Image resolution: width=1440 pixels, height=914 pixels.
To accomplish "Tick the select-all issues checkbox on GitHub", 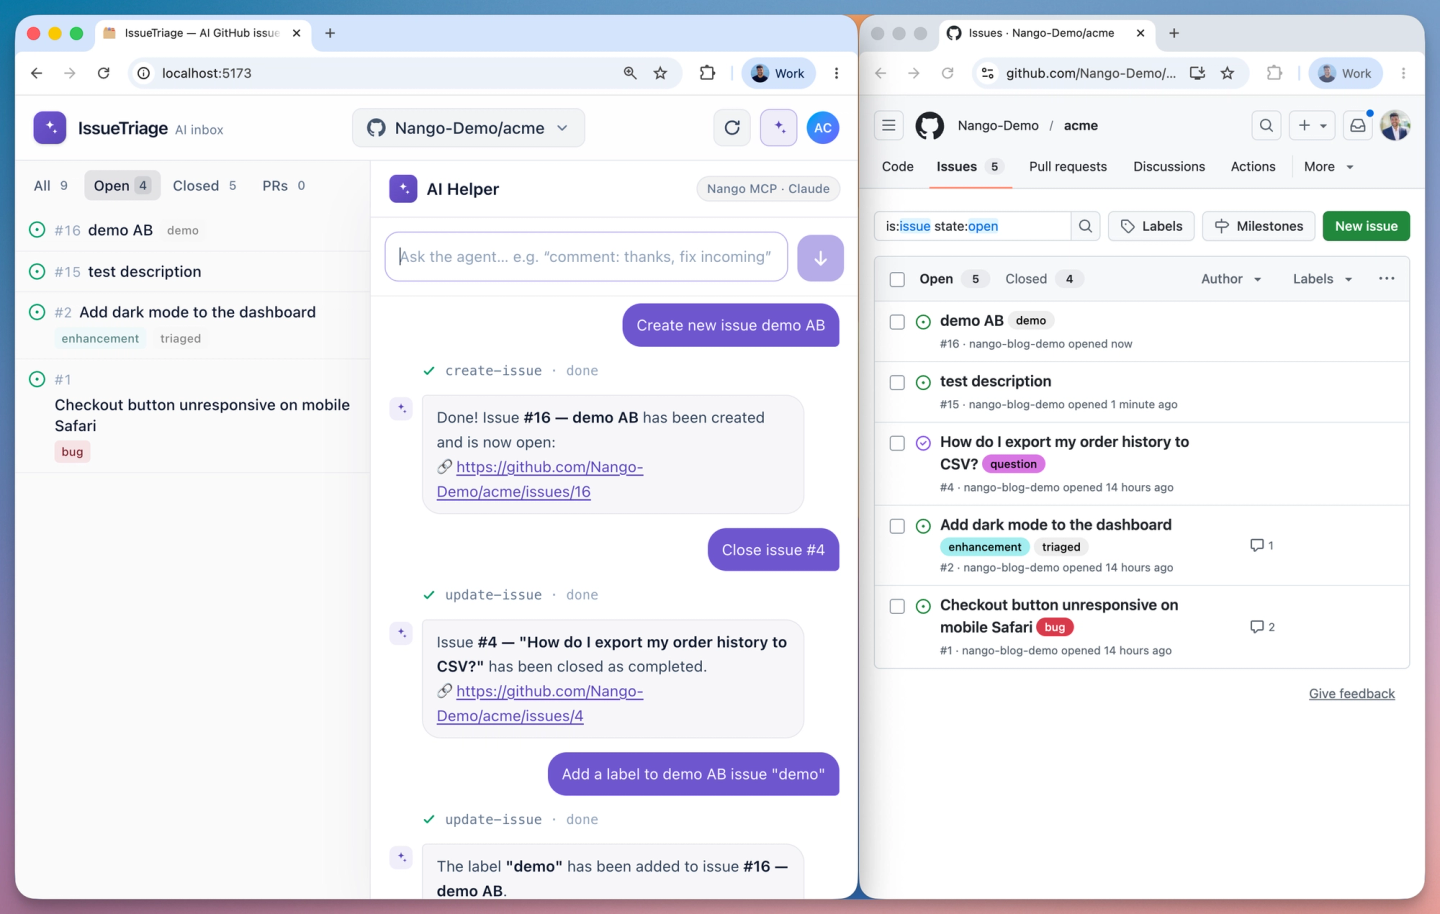I will (897, 280).
